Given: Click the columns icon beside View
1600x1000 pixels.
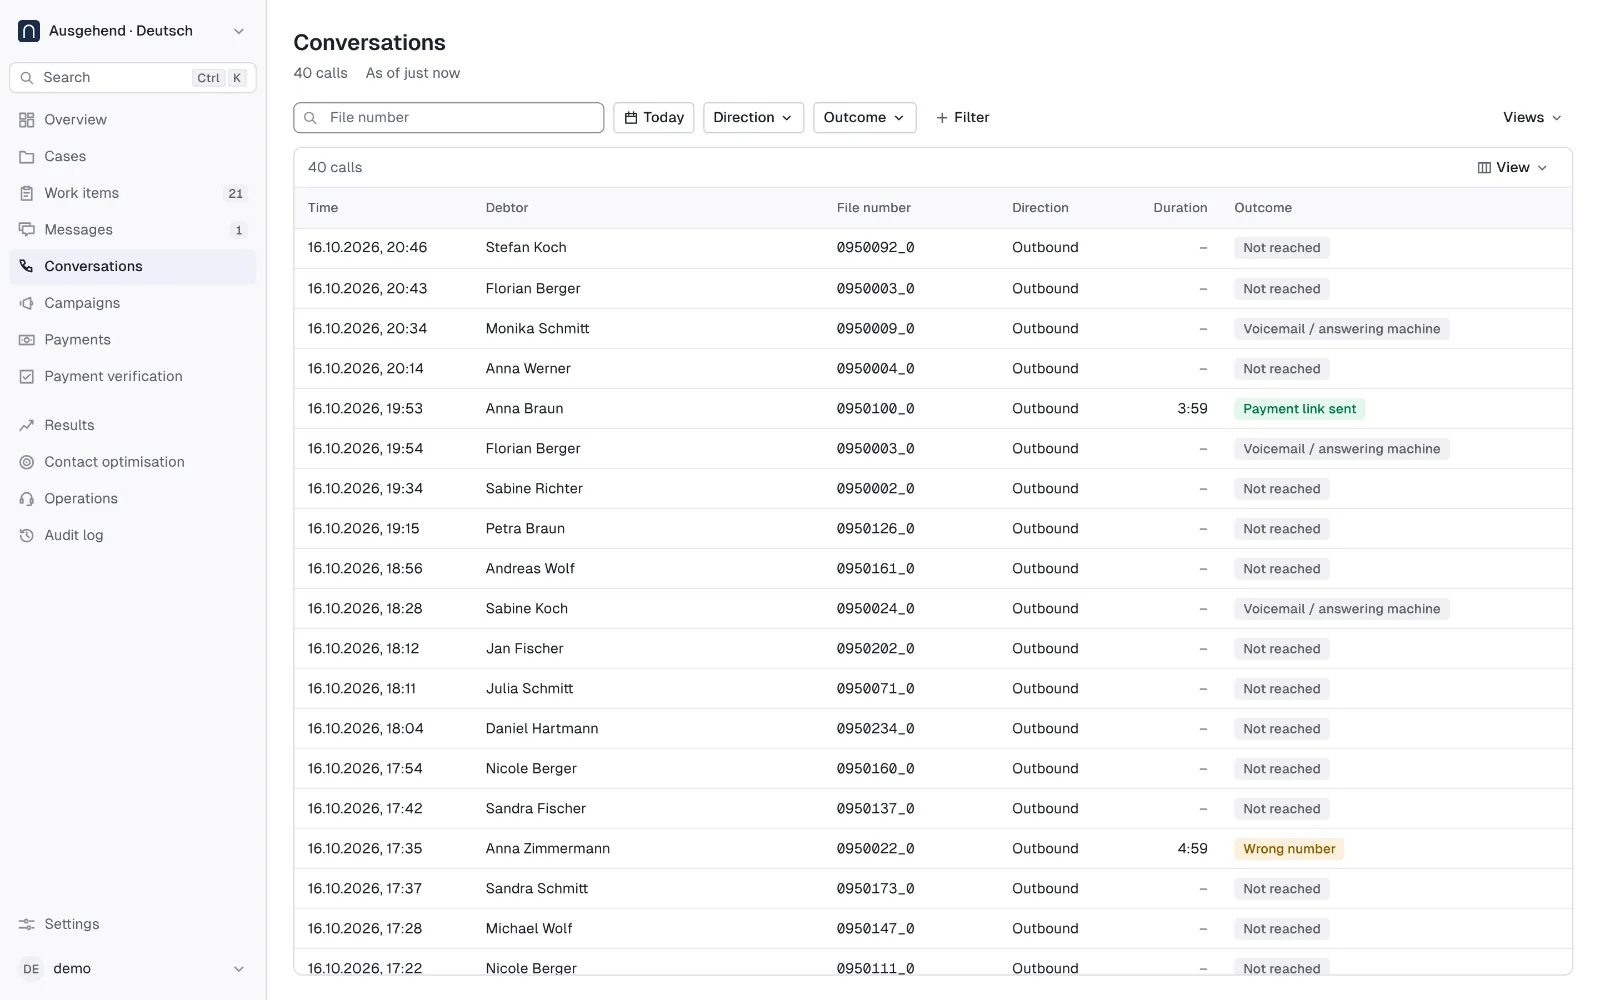Looking at the screenshot, I should (x=1484, y=168).
